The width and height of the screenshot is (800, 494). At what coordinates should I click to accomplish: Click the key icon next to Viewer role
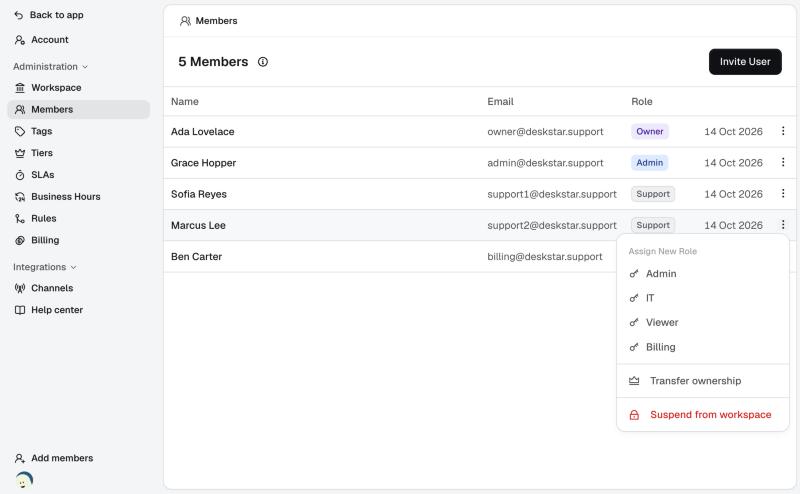[634, 323]
